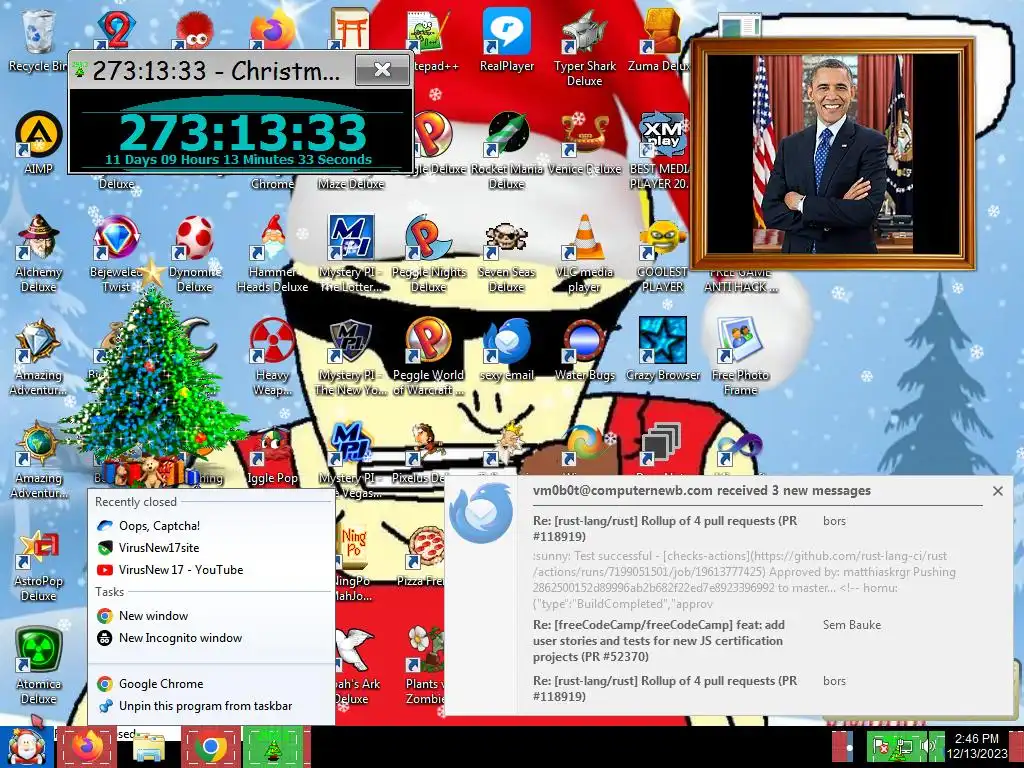Click the volume speaker tray icon
Screen dimensions: 1024x768
[927, 746]
